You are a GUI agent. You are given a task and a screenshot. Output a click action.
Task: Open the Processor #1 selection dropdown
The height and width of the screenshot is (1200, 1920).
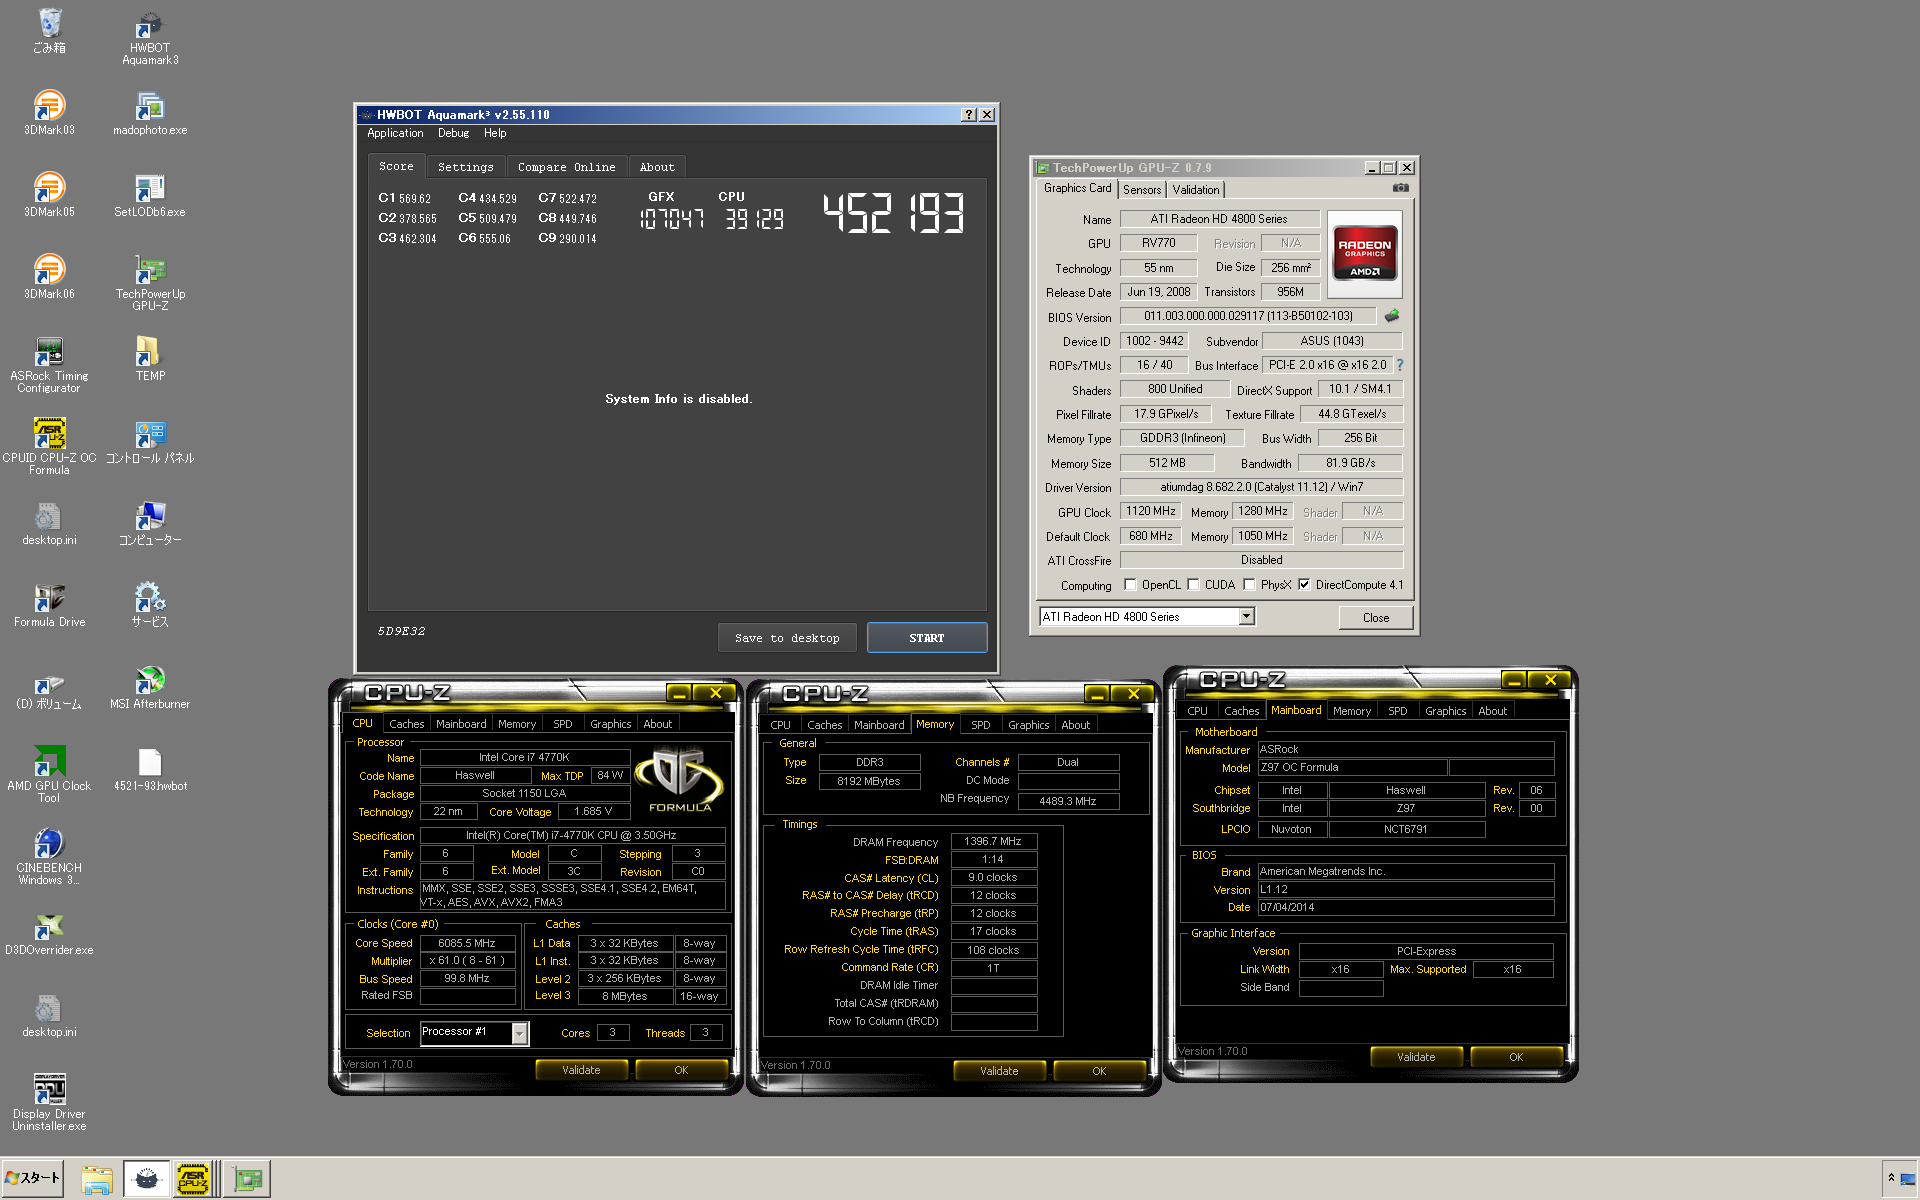[519, 1033]
